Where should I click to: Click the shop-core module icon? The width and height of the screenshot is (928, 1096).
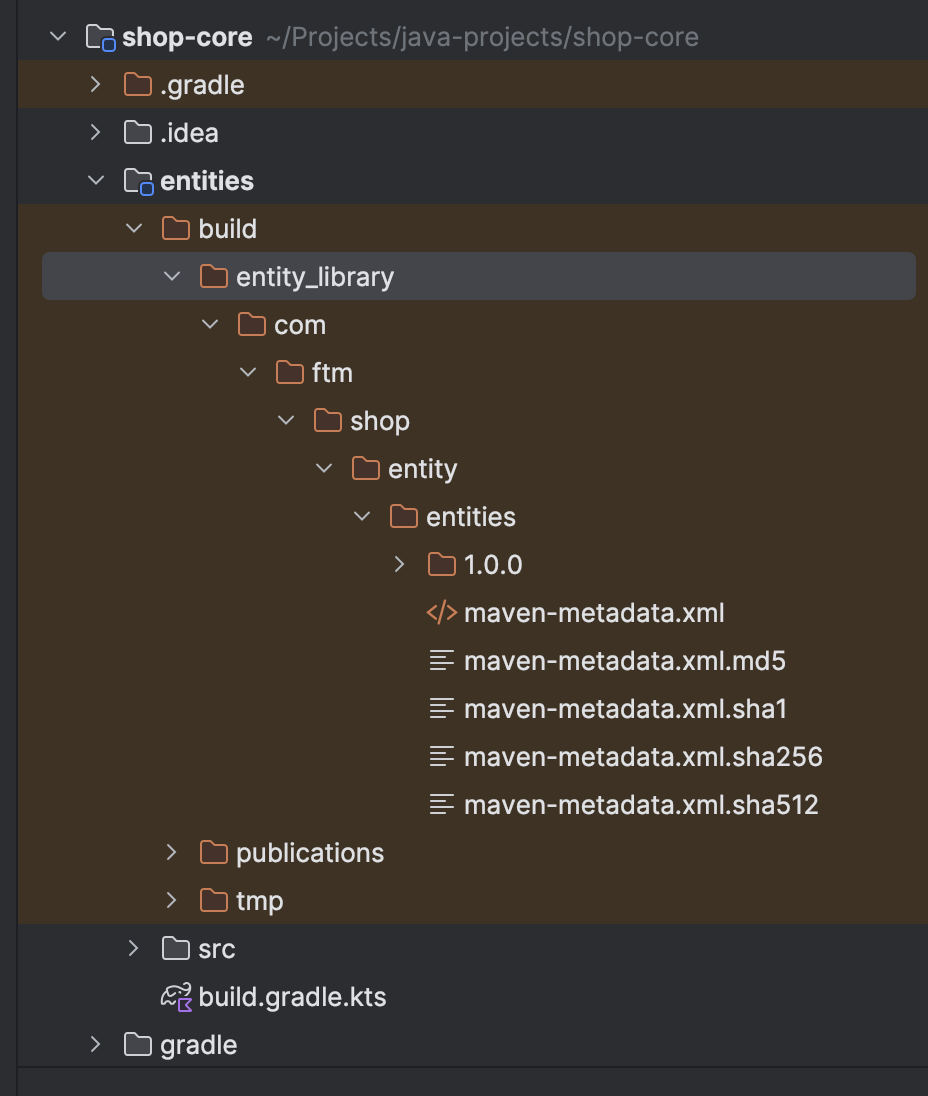(103, 37)
